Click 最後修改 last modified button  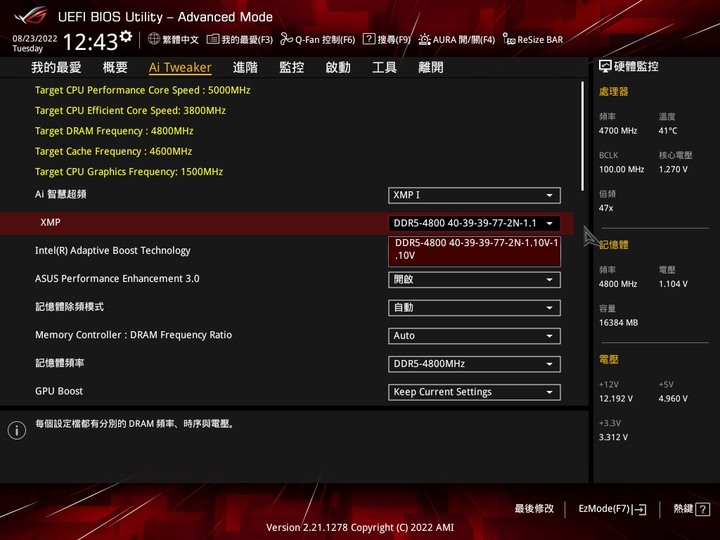(x=534, y=508)
